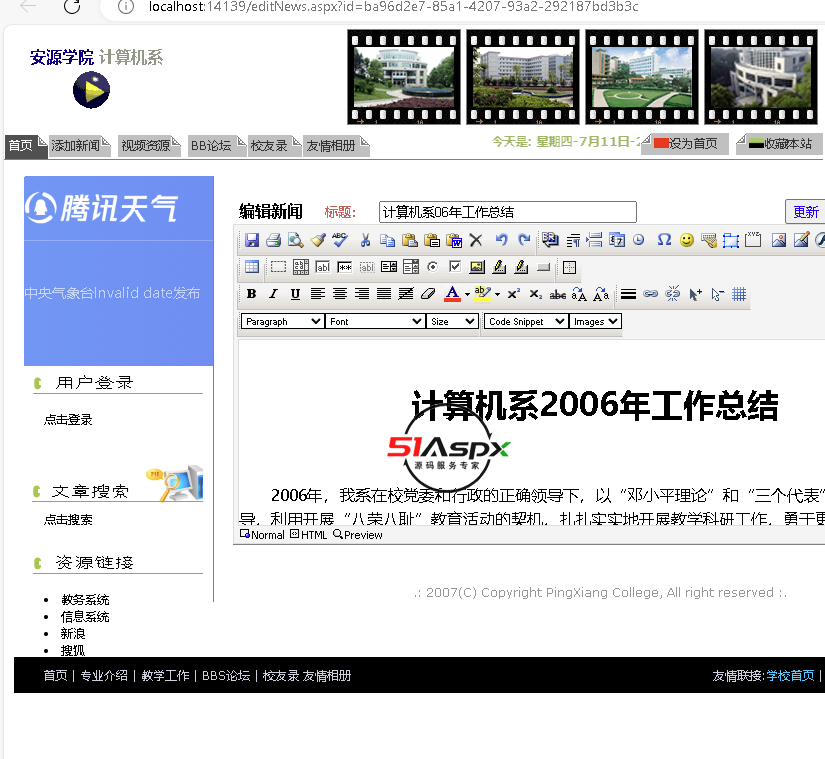This screenshot has height=759, width=825.
Task: Click the 点击登录 link
Action: tap(68, 420)
